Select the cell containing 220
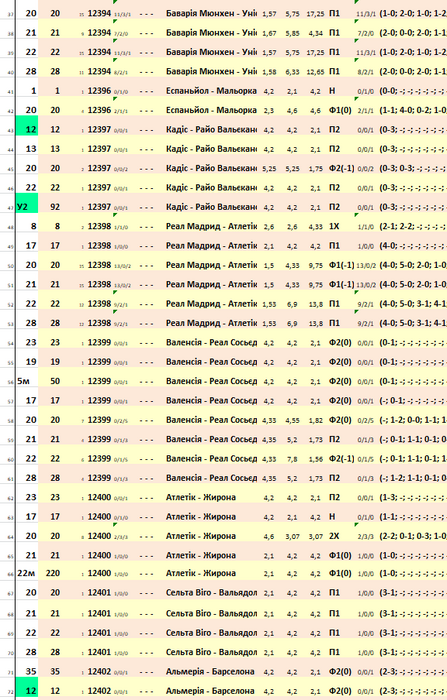 point(55,573)
